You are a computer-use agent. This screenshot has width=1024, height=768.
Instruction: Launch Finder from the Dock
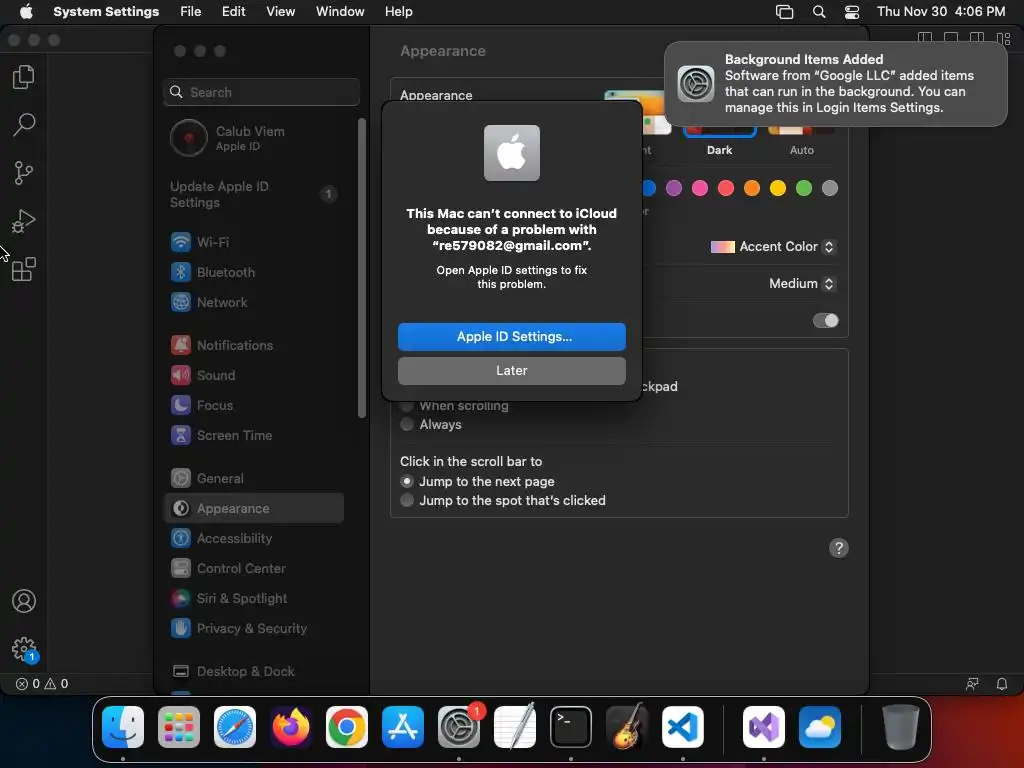tap(123, 727)
